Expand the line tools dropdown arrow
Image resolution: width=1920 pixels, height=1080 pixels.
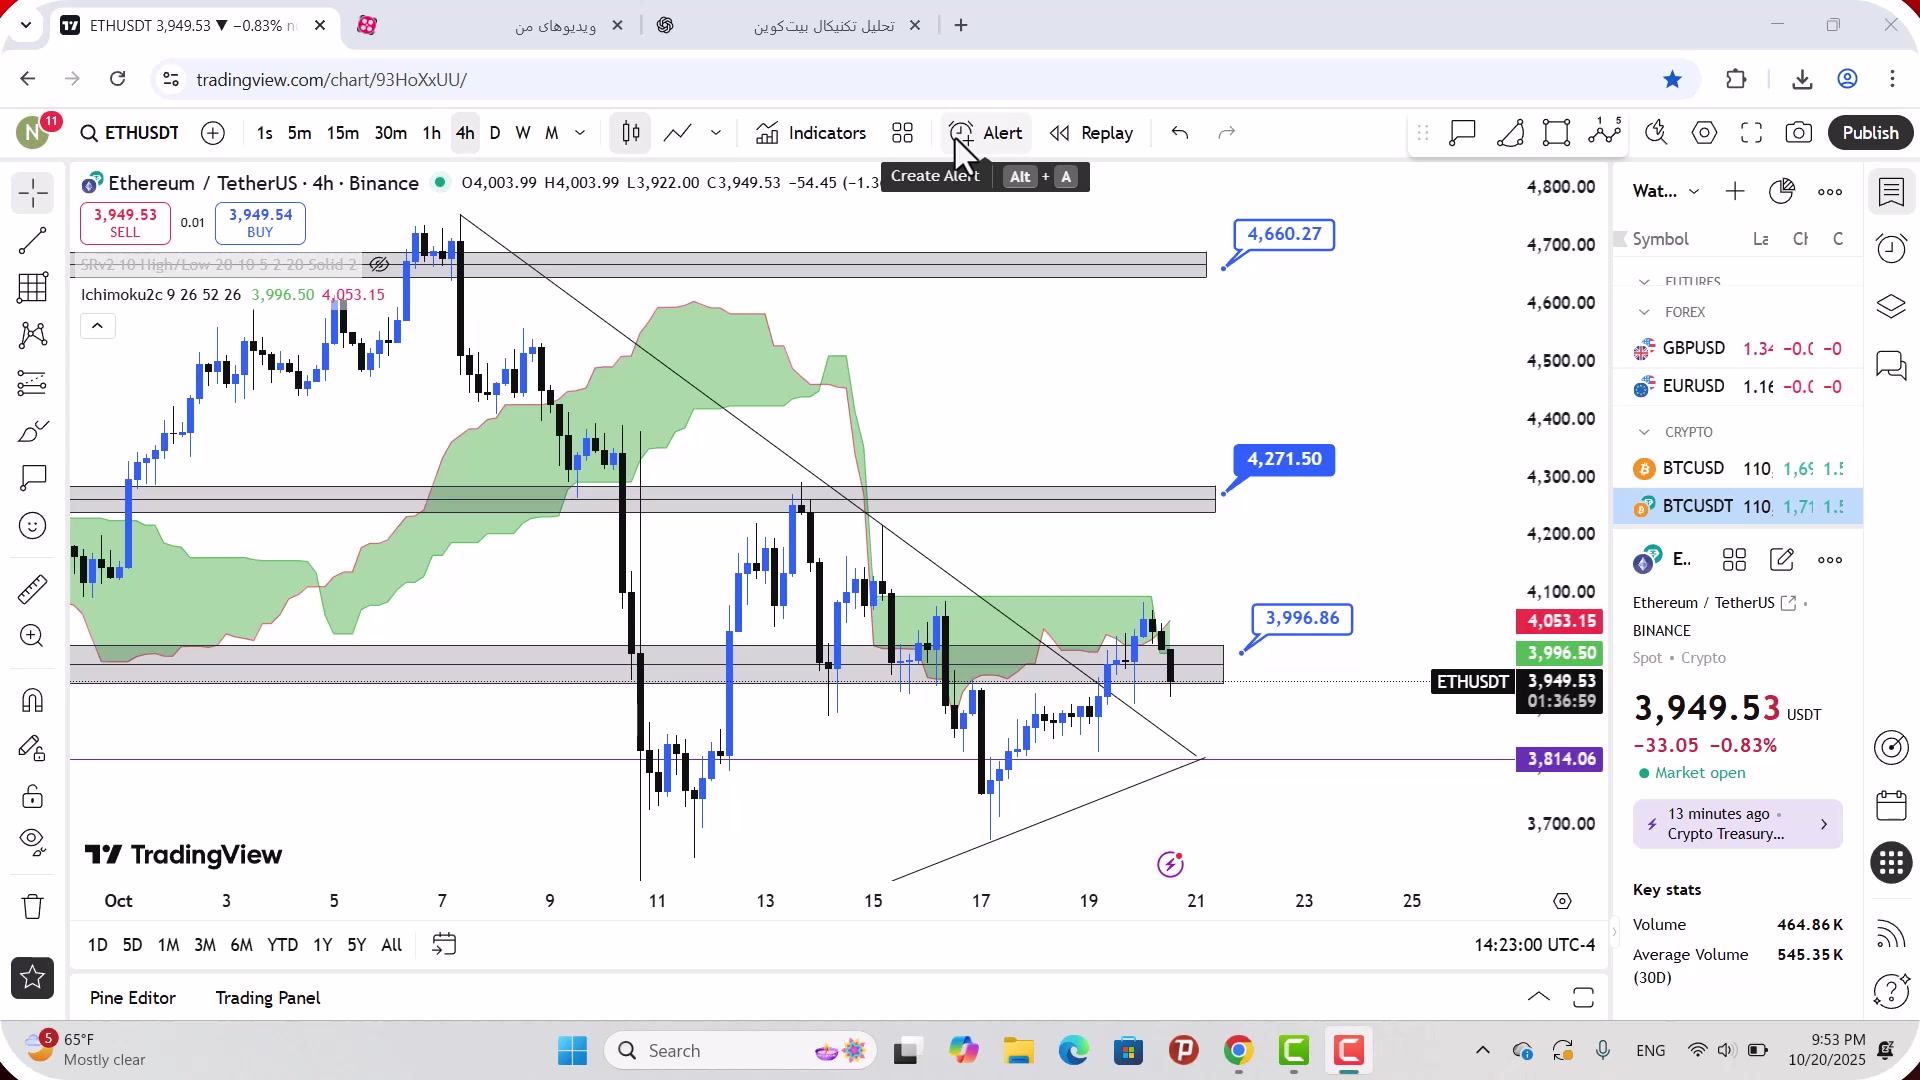716,133
